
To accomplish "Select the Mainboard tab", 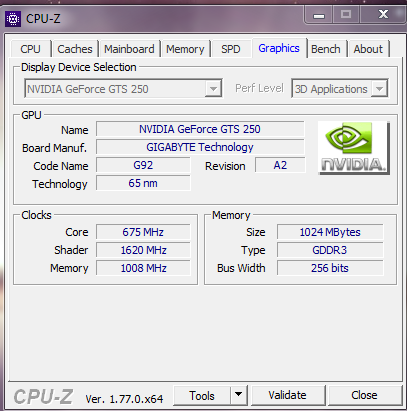I will (x=129, y=49).
